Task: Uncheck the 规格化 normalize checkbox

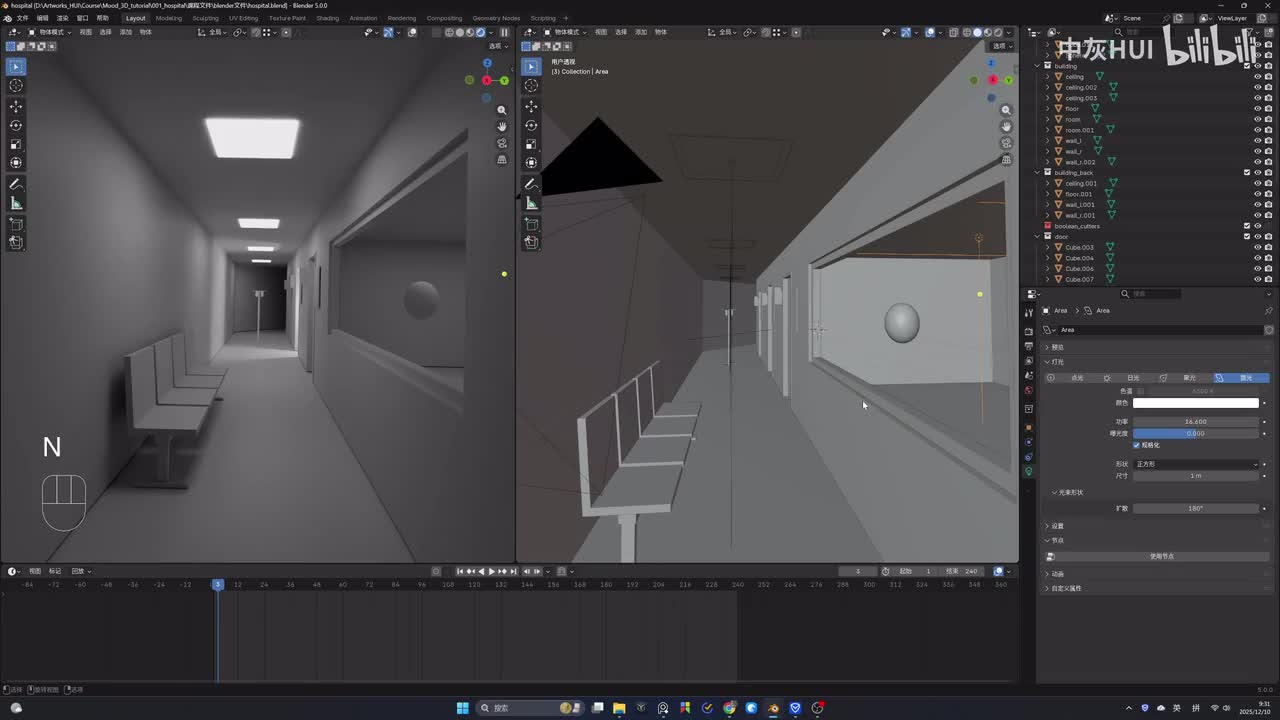Action: 1136,445
